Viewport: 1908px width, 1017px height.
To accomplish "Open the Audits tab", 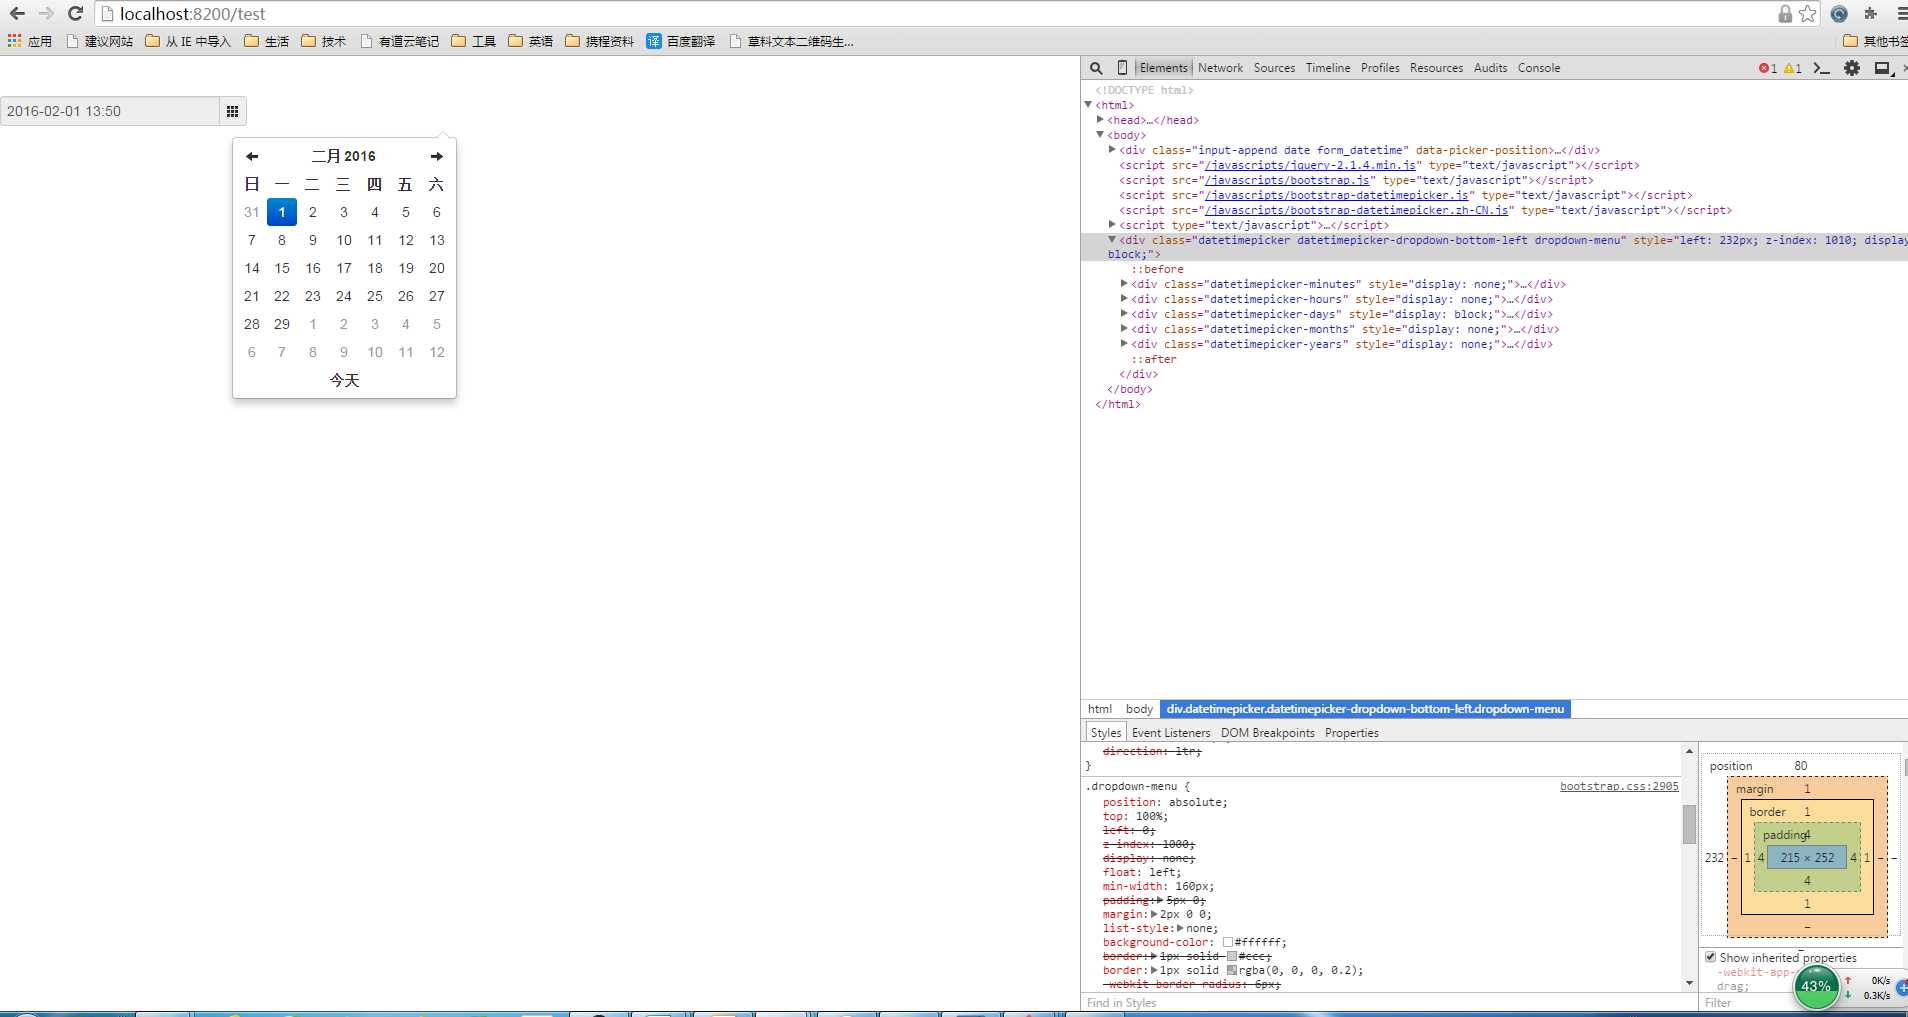I will click(x=1490, y=68).
